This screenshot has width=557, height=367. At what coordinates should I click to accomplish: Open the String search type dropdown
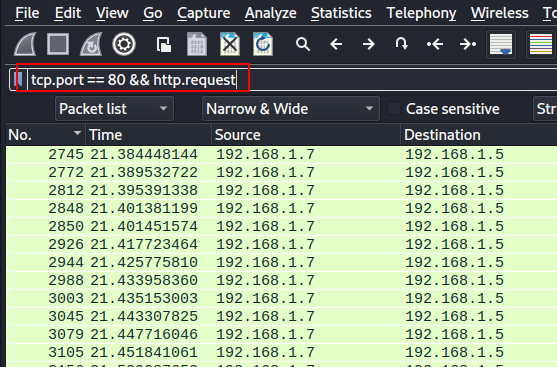point(545,109)
